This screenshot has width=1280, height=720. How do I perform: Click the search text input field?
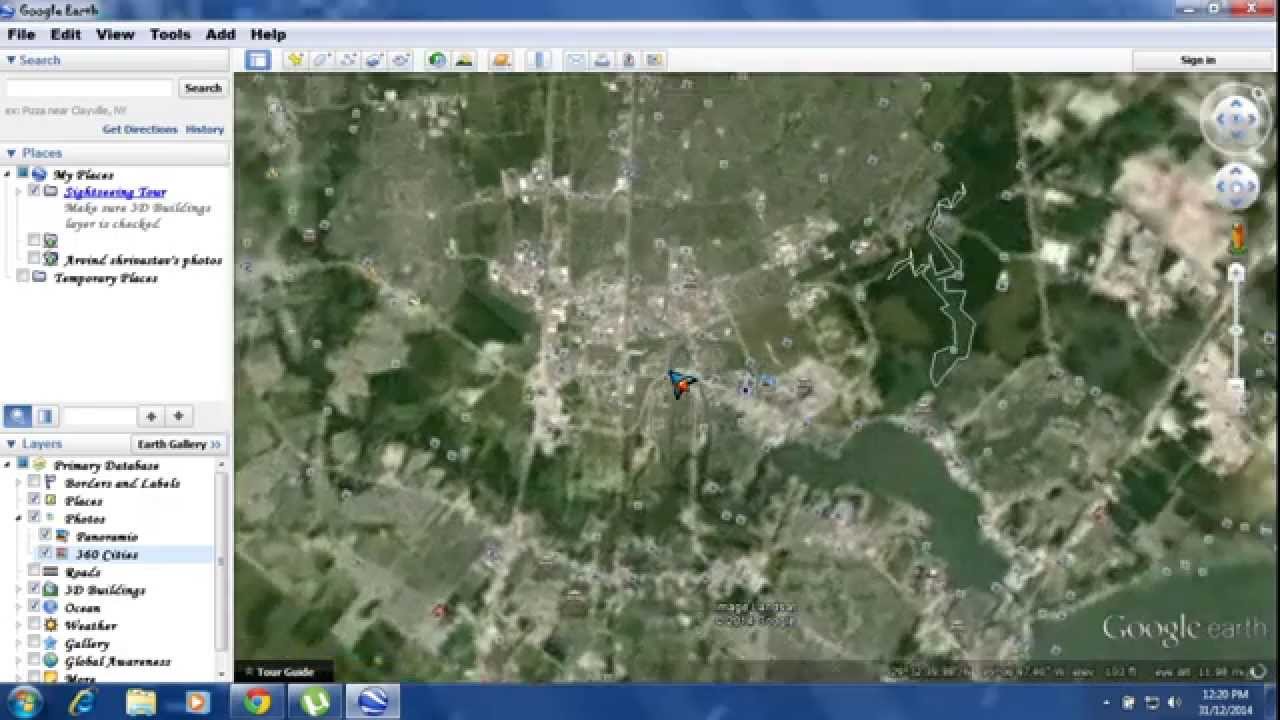tap(89, 88)
